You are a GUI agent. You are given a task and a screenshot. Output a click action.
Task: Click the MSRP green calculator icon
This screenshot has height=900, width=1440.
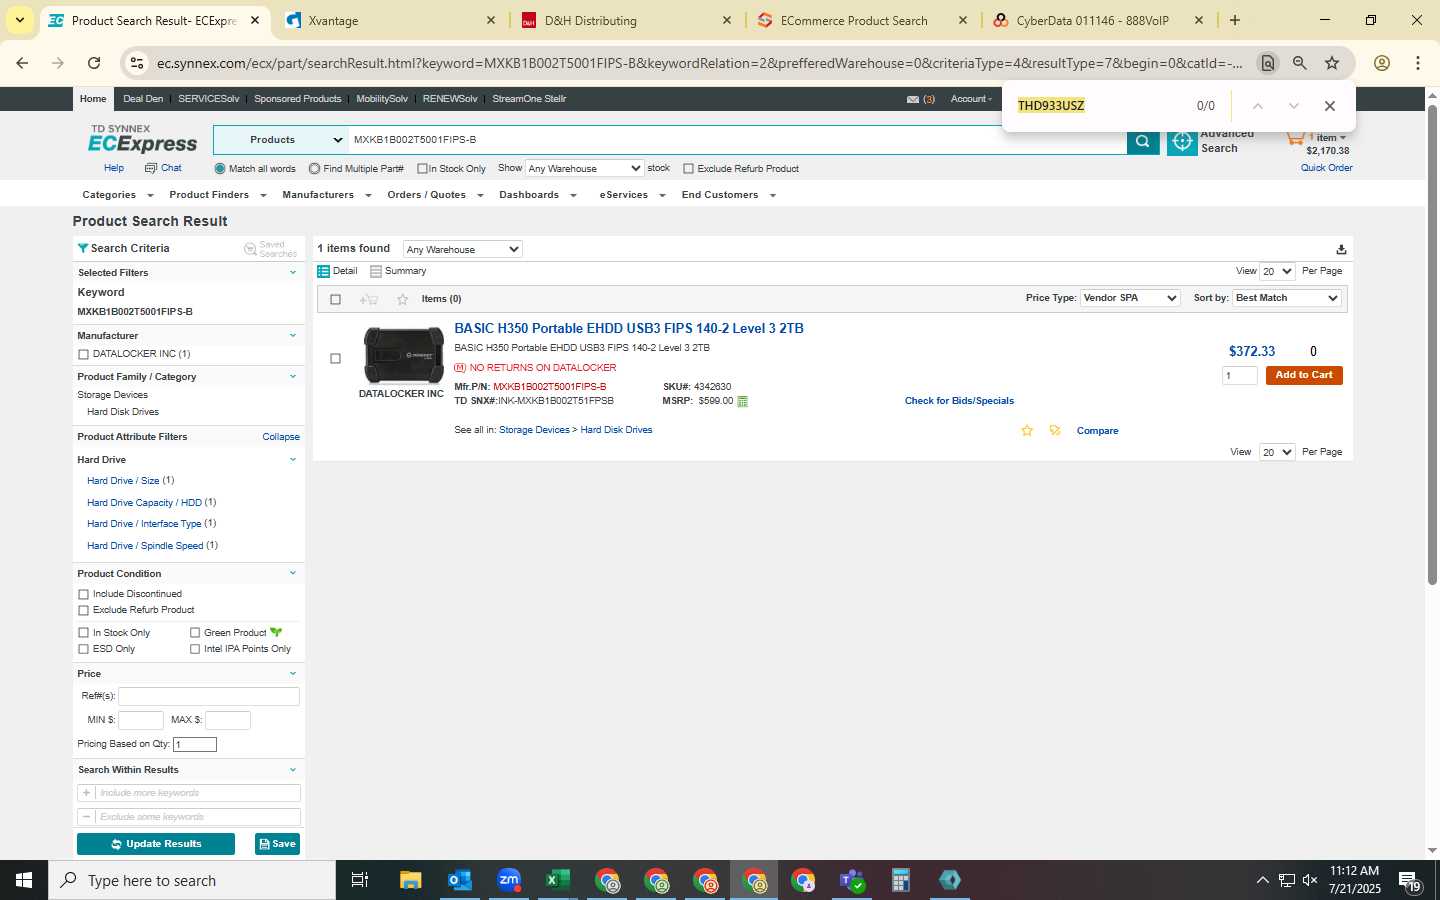[x=742, y=401]
